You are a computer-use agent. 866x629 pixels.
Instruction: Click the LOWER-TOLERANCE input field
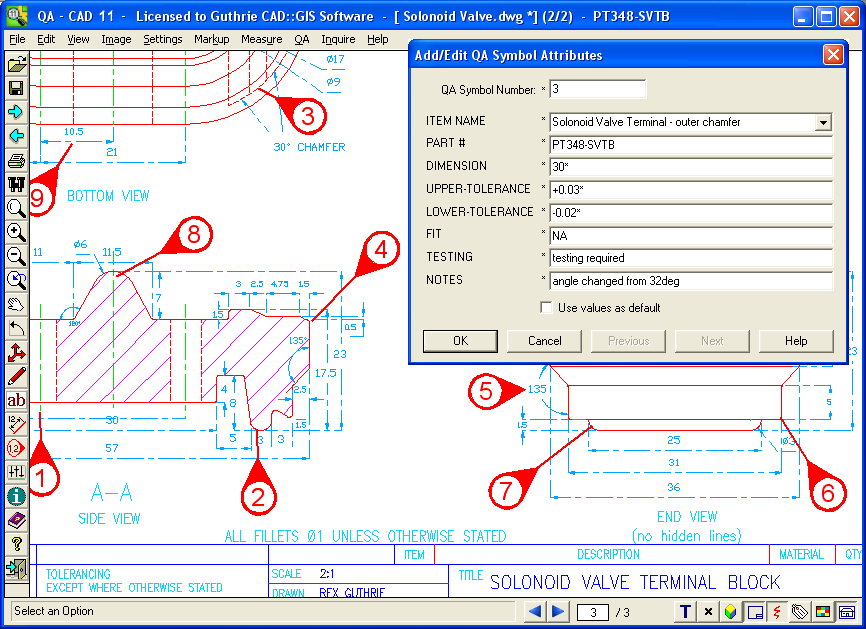[691, 213]
